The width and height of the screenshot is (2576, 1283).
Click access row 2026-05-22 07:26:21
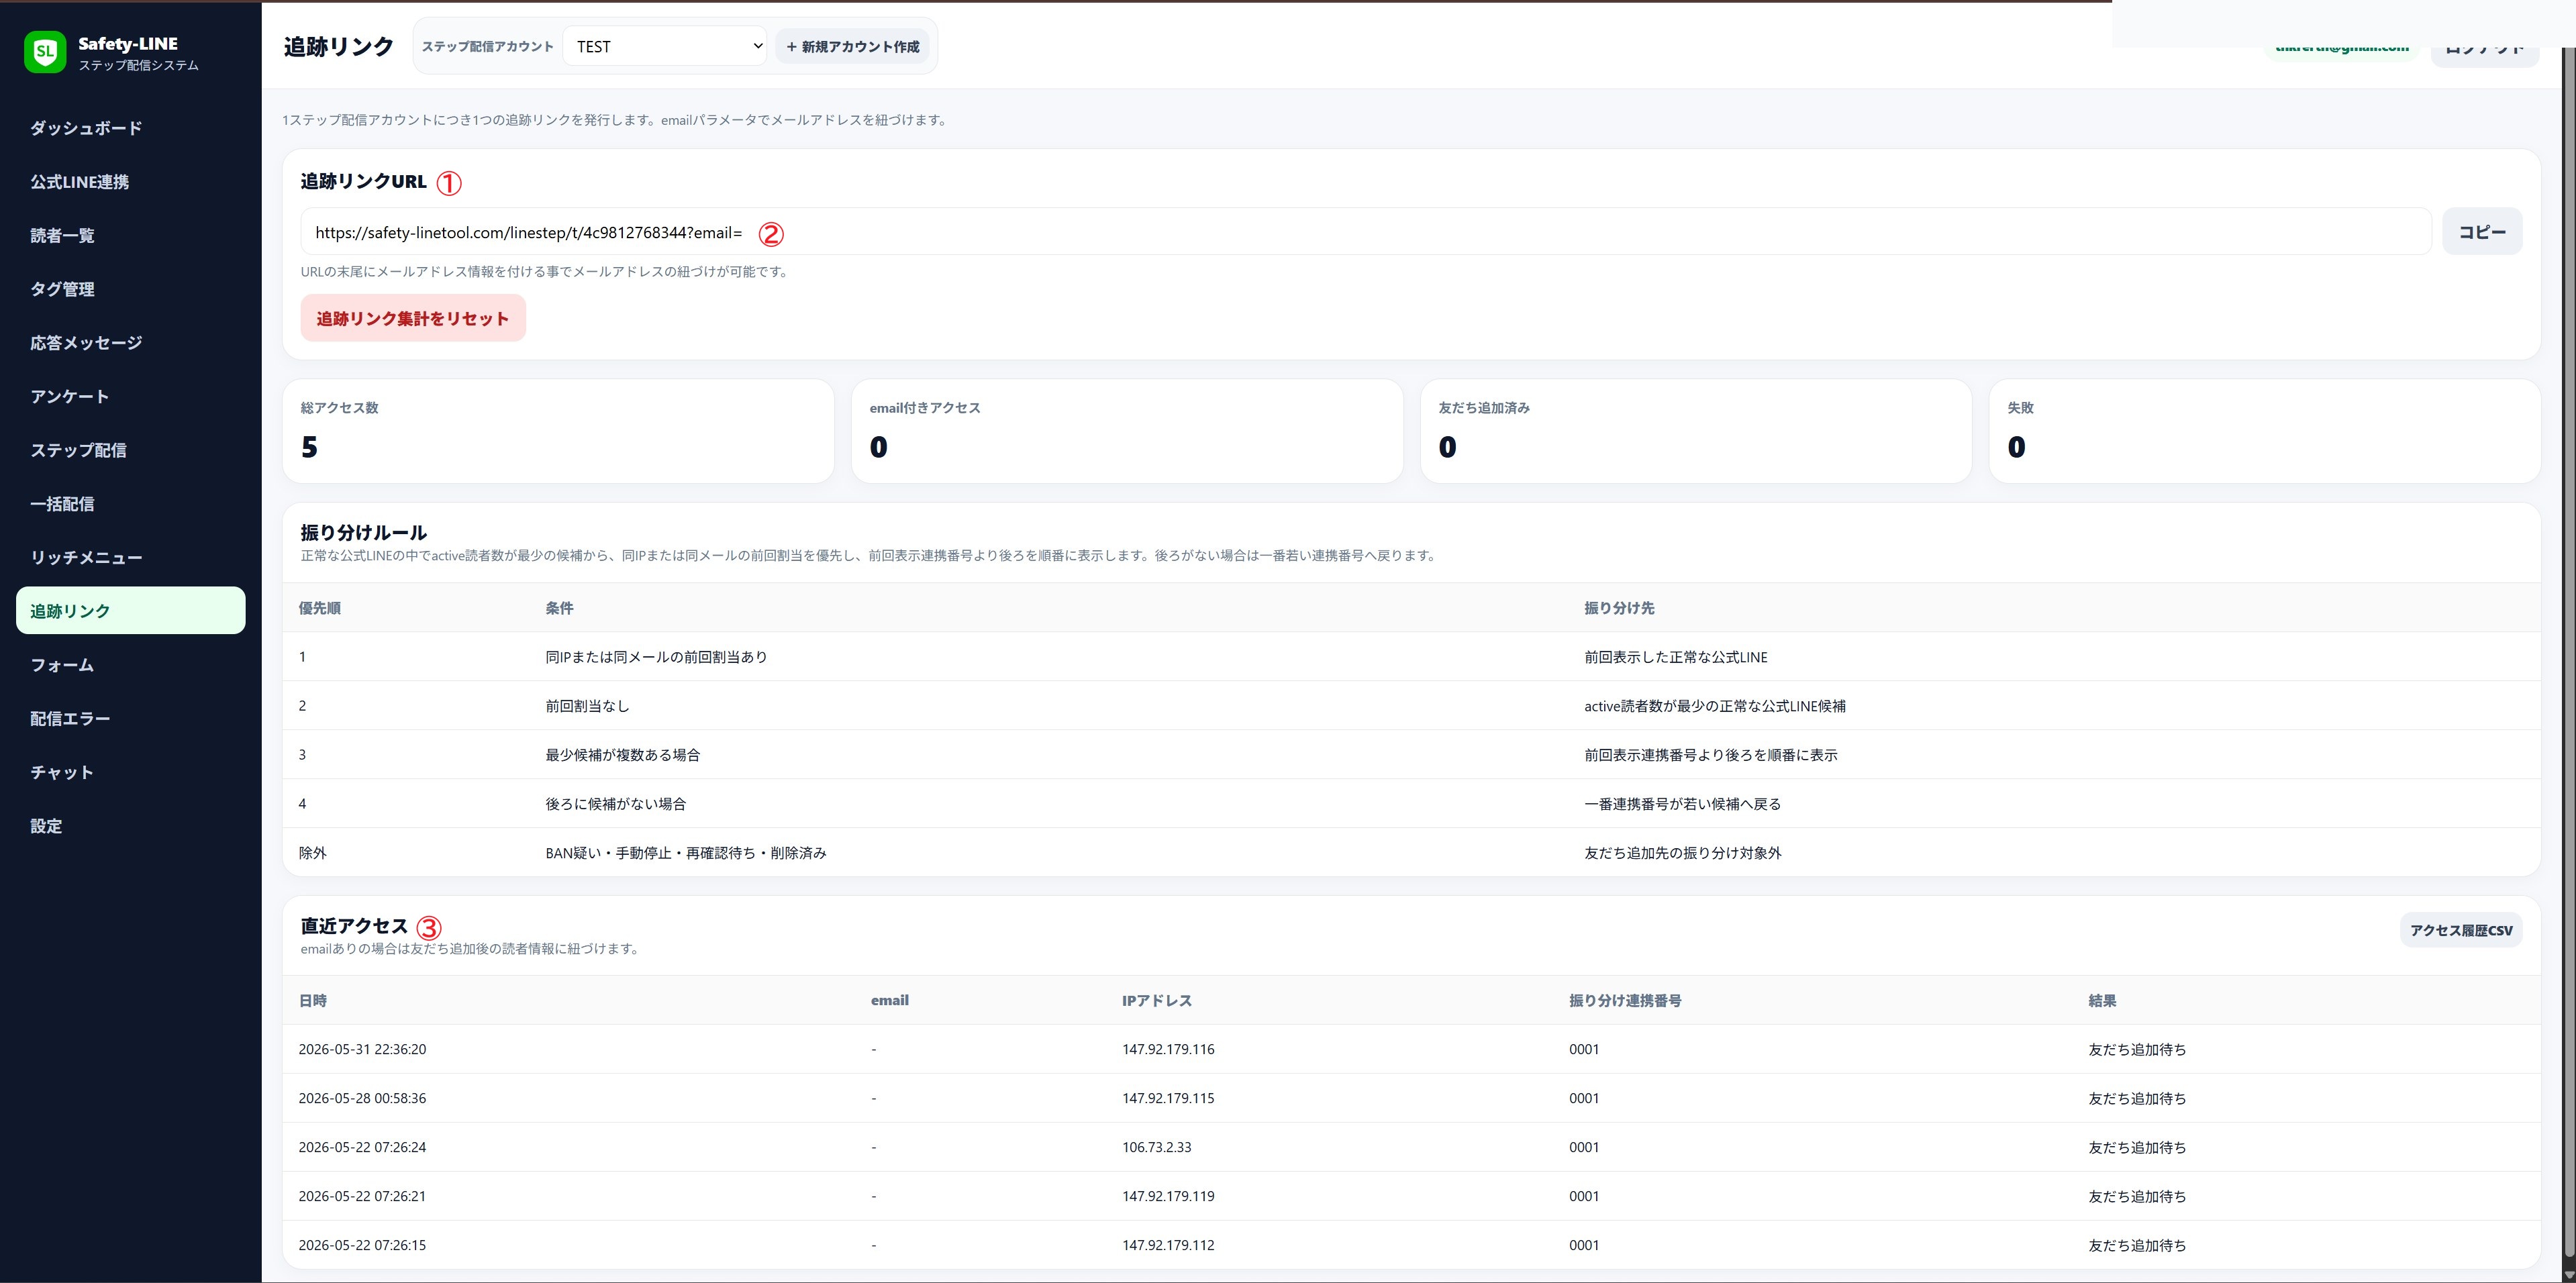click(1411, 1196)
